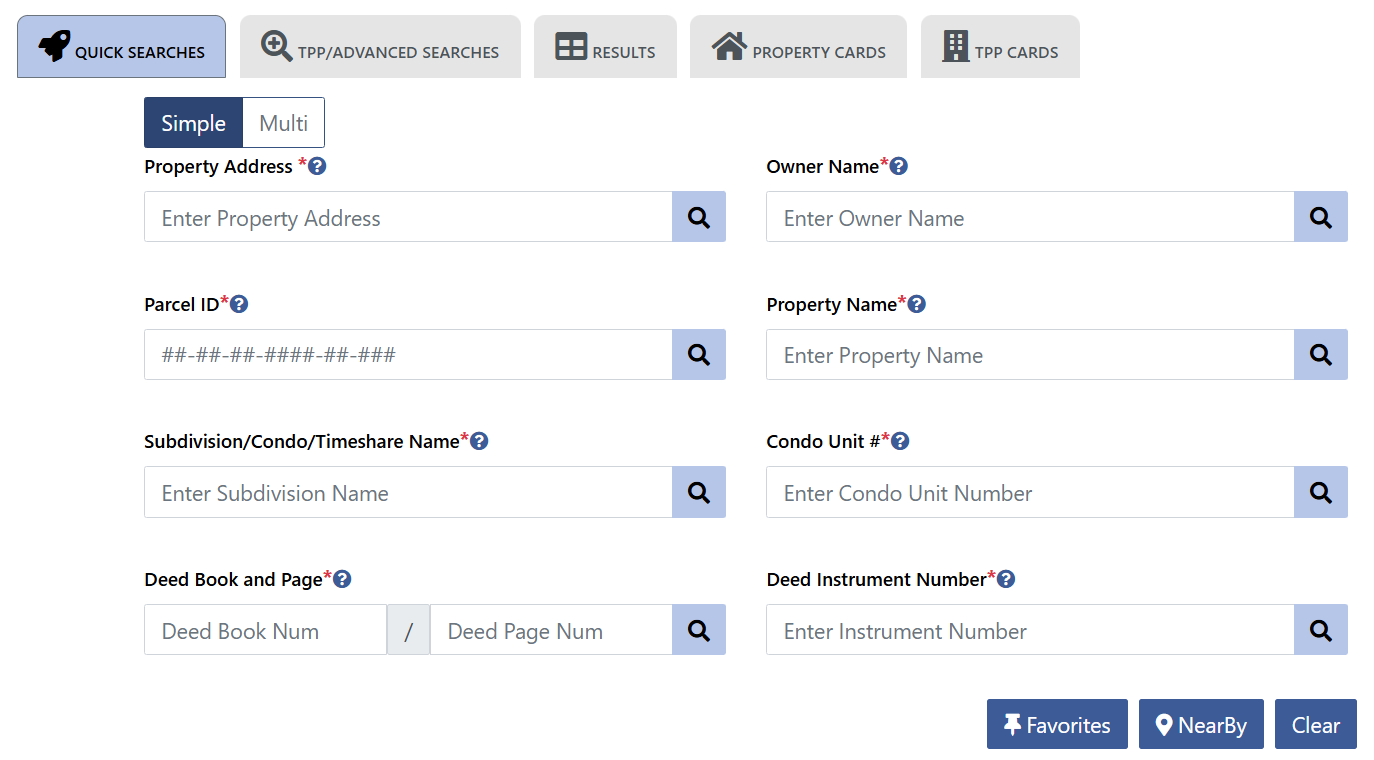The image size is (1374, 760).
Task: Click the help icon next to Property Name
Action: click(917, 304)
